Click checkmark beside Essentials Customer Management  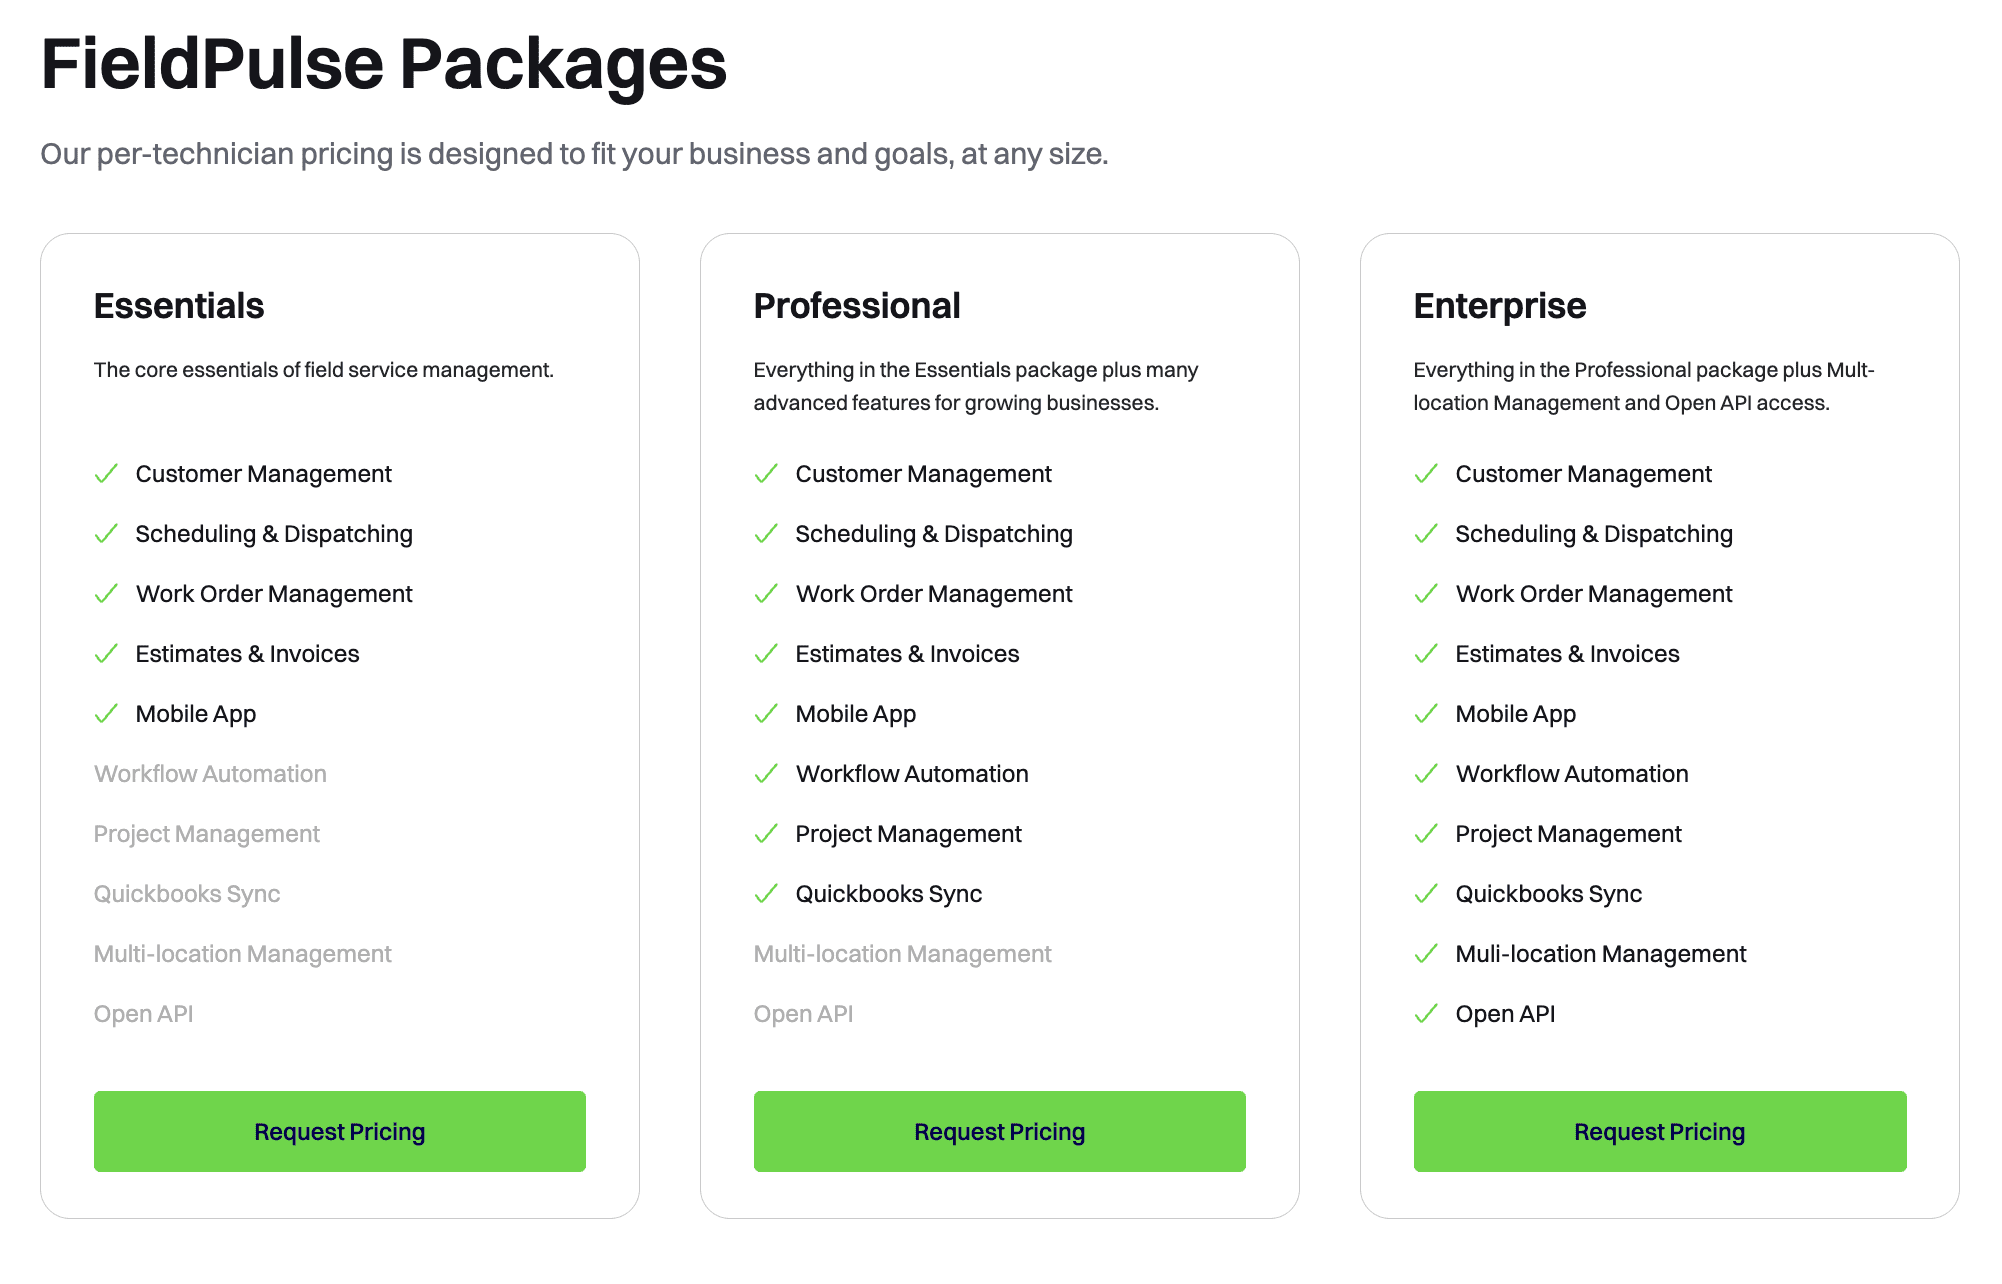(106, 474)
